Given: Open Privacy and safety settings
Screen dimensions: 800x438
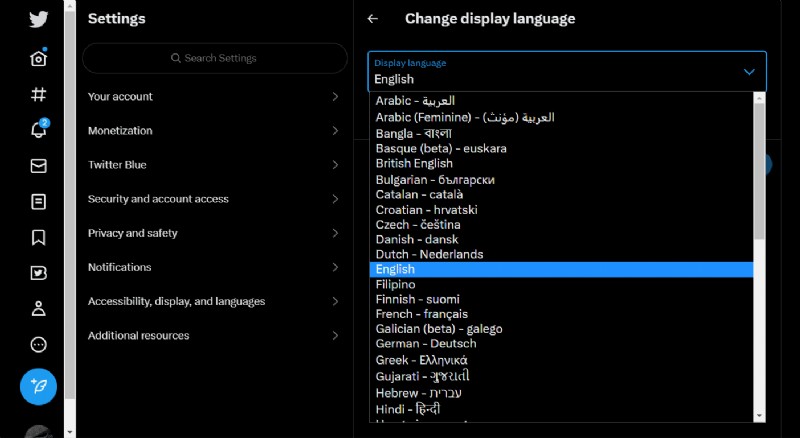Looking at the screenshot, I should pos(214,233).
